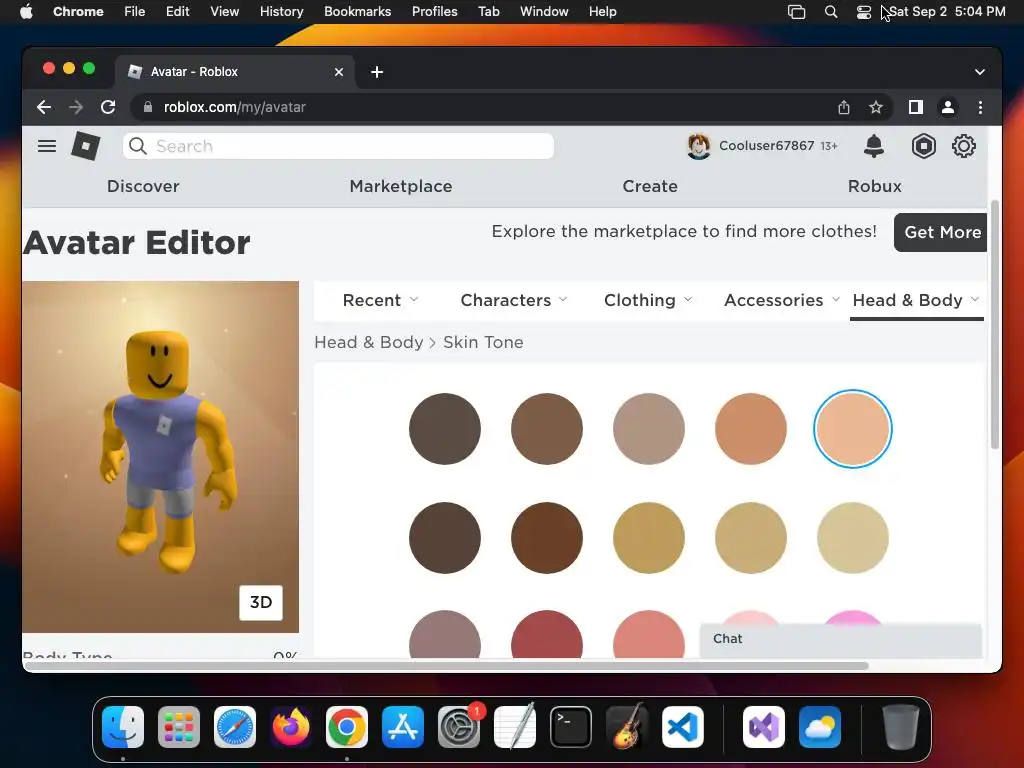Open Chrome three-dot menu
Image resolution: width=1024 pixels, height=768 pixels.
coord(980,107)
